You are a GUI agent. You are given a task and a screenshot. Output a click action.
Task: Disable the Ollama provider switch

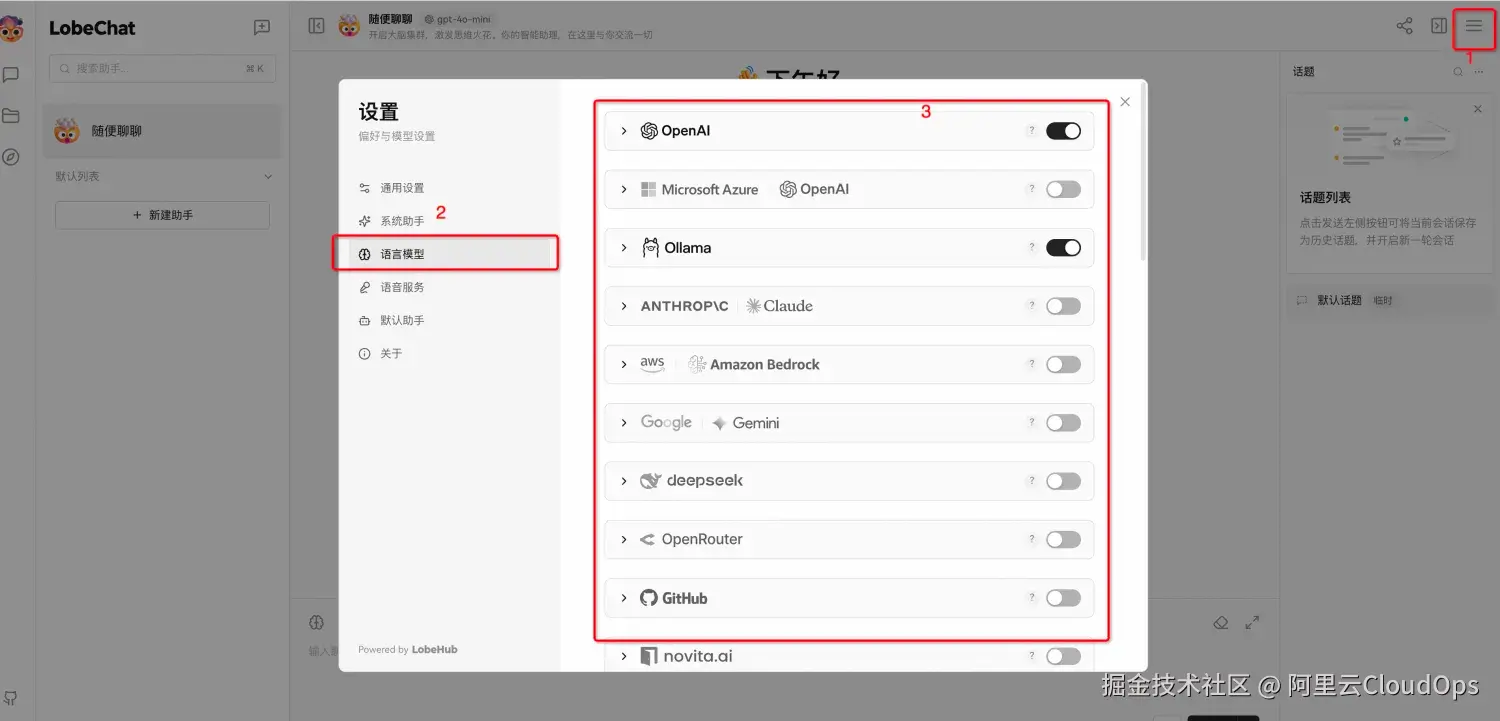[1063, 248]
